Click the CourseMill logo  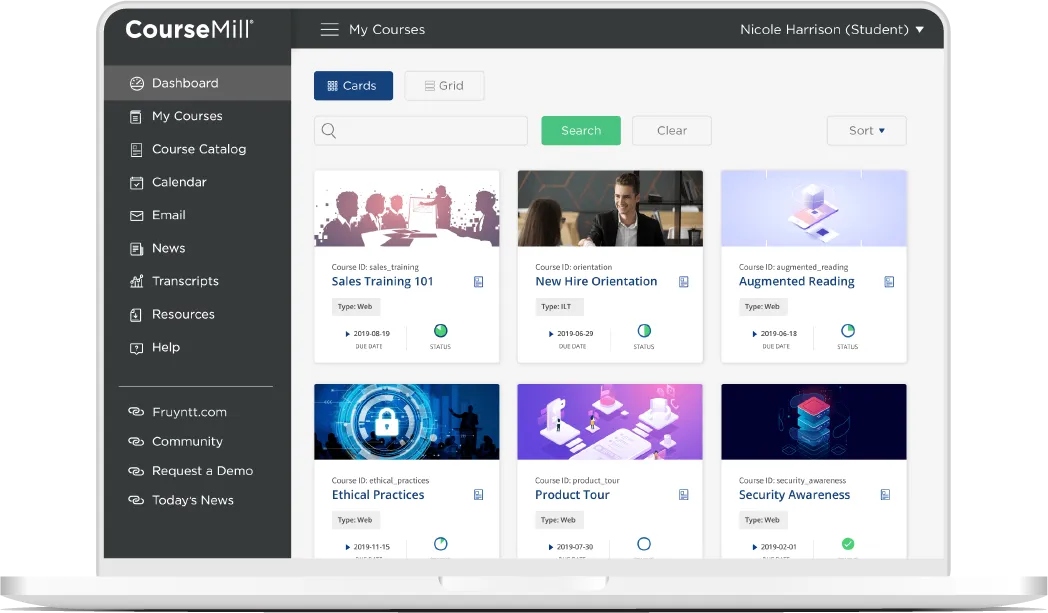coord(189,29)
